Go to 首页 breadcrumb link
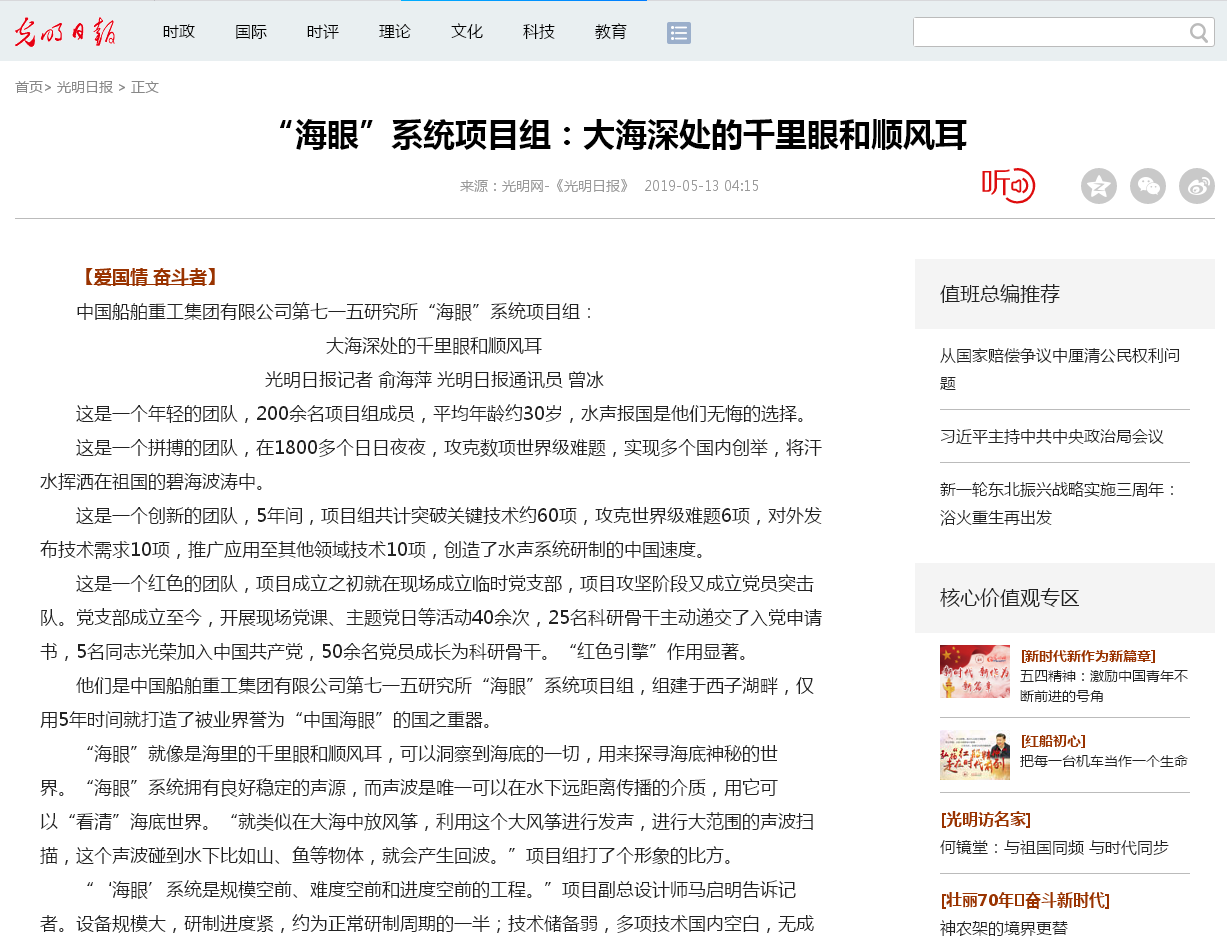1227x946 pixels. pyautogui.click(x=29, y=87)
